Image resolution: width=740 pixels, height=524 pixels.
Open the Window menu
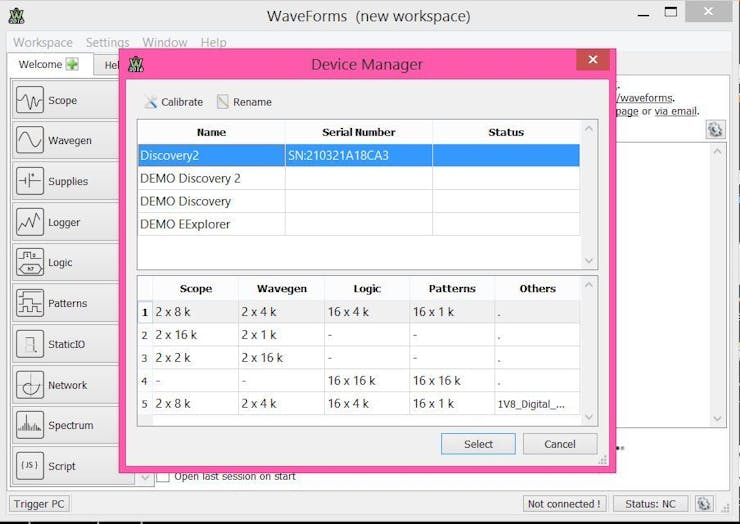tap(165, 42)
